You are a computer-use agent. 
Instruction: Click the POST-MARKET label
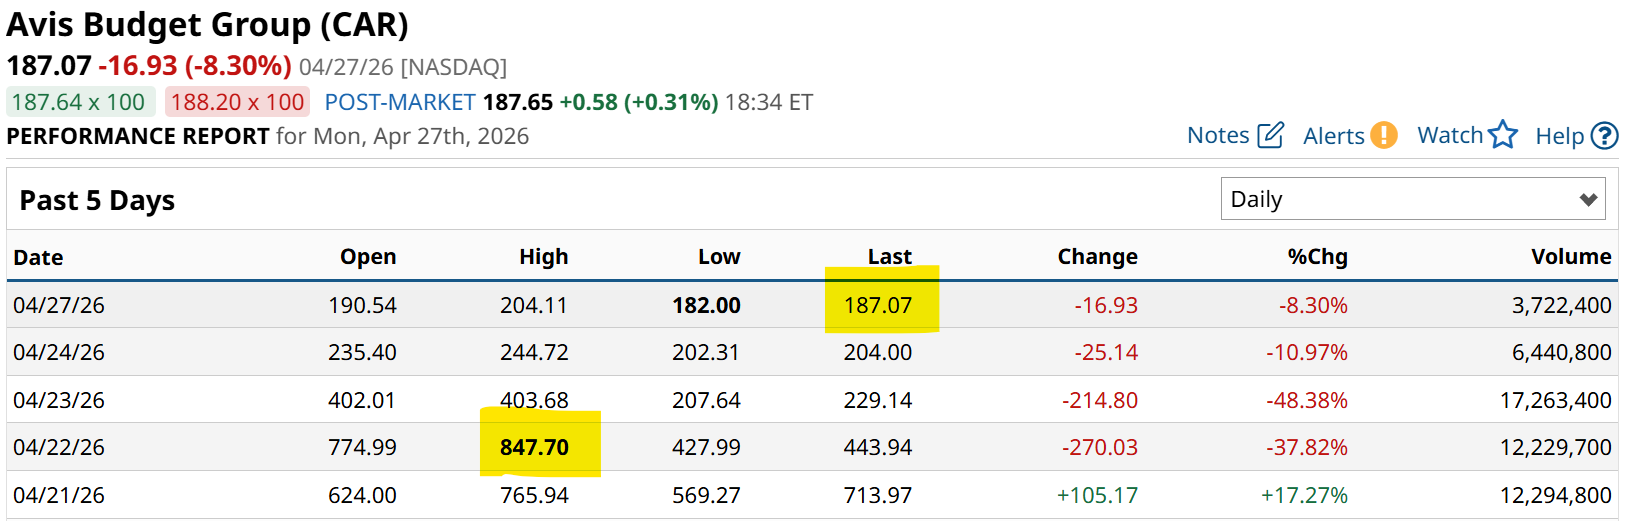tap(400, 102)
